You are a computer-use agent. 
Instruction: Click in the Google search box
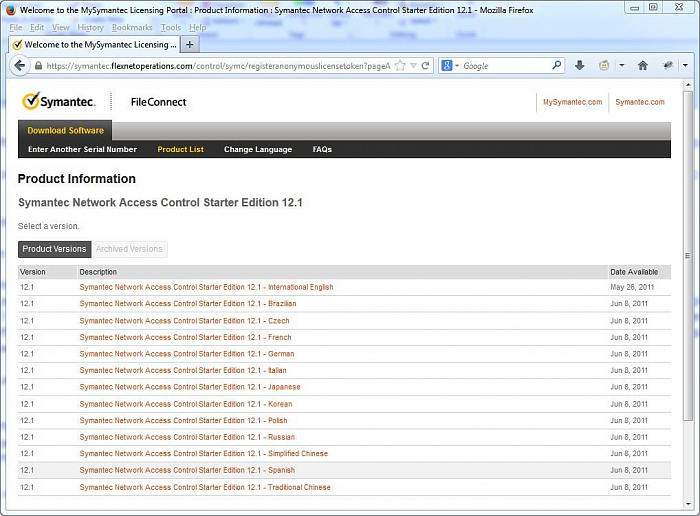point(507,66)
